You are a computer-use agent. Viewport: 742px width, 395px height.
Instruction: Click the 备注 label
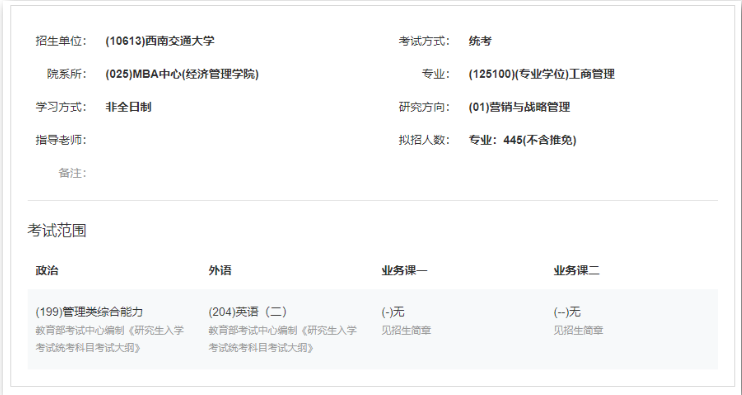[x=72, y=173]
